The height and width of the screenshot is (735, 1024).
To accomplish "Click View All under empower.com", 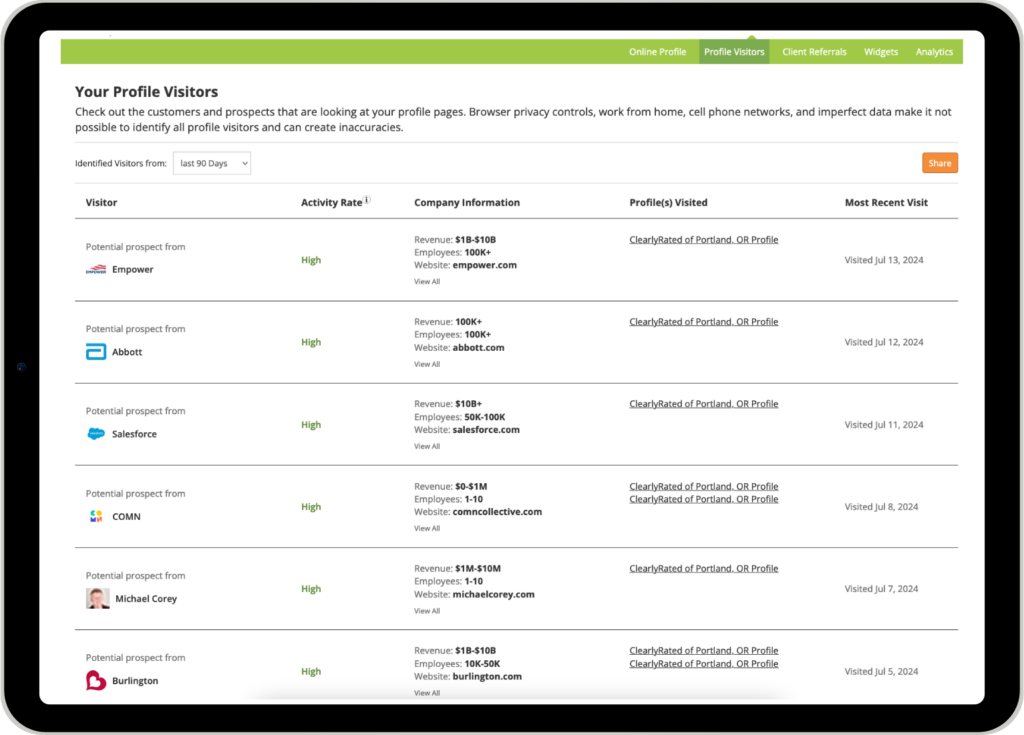I will tap(427, 282).
